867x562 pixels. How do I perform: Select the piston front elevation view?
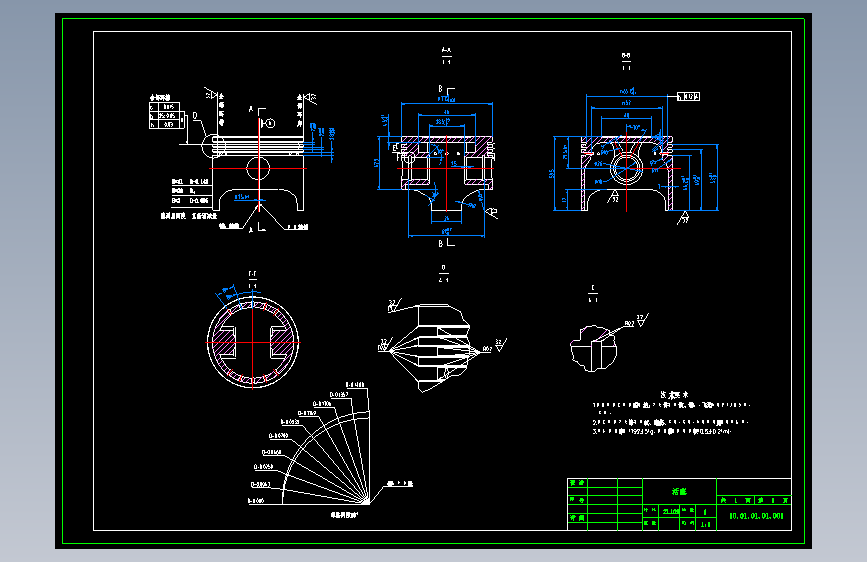click(258, 173)
